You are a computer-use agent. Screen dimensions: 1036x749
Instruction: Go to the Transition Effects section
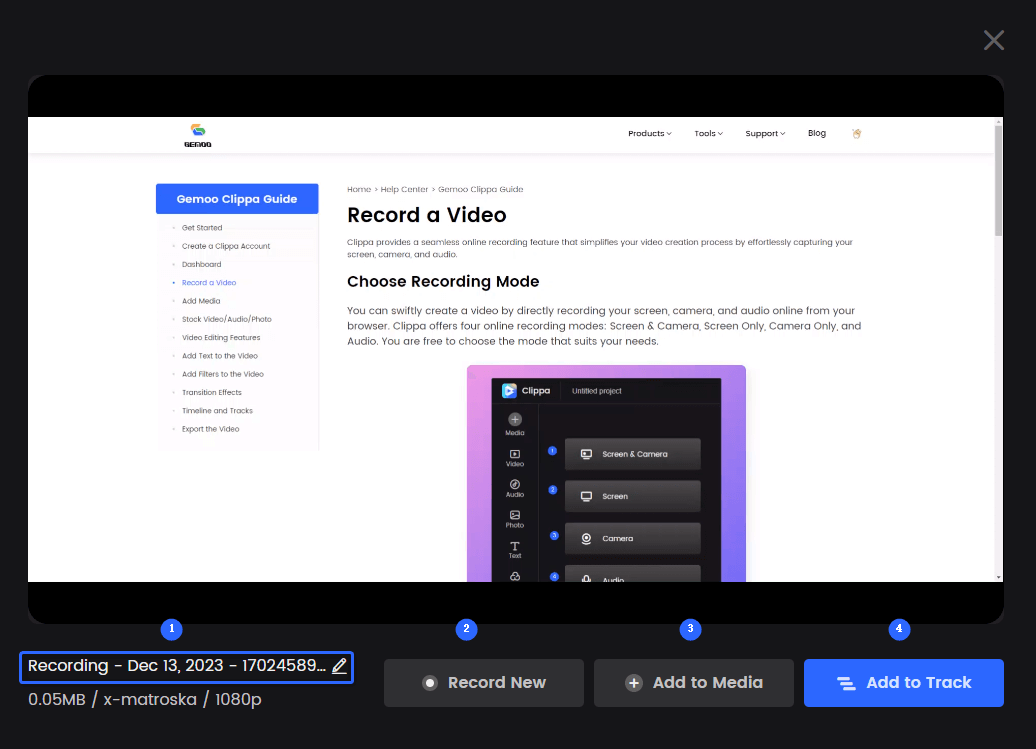[211, 392]
